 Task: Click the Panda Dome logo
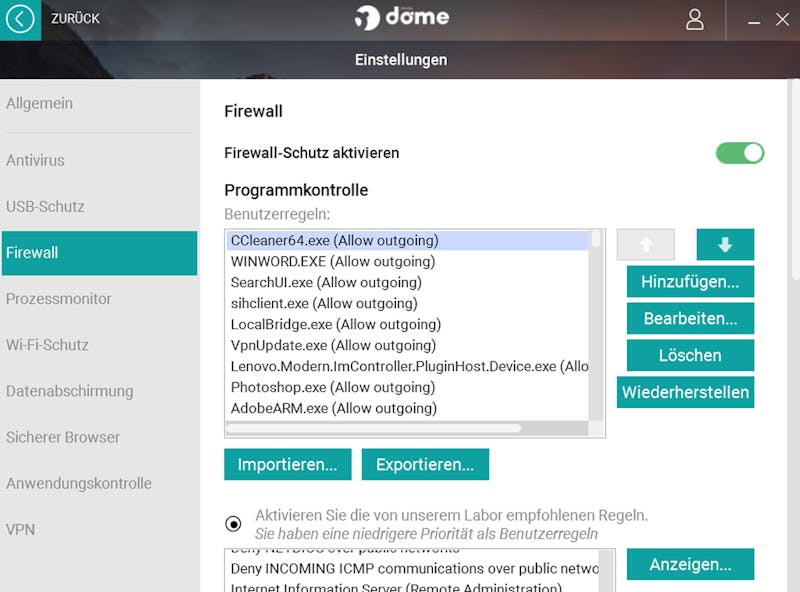point(402,17)
